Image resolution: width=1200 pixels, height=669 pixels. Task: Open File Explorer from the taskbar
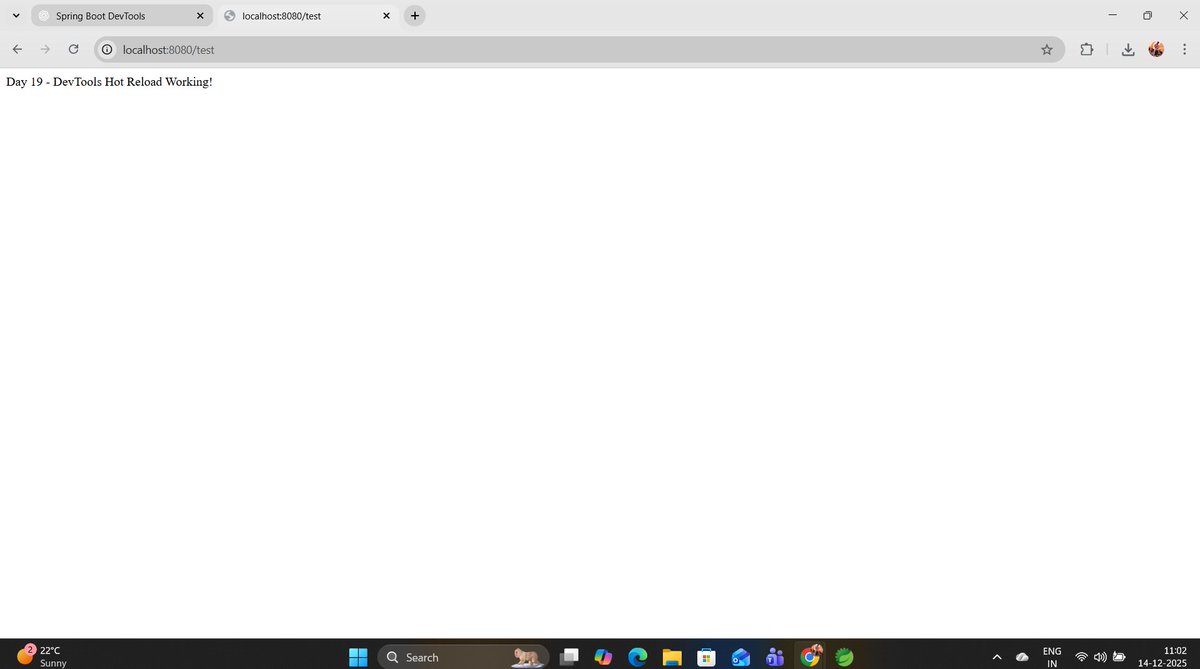672,656
